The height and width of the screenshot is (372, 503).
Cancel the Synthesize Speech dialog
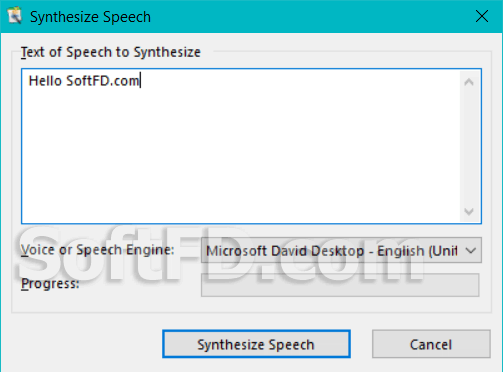point(431,344)
